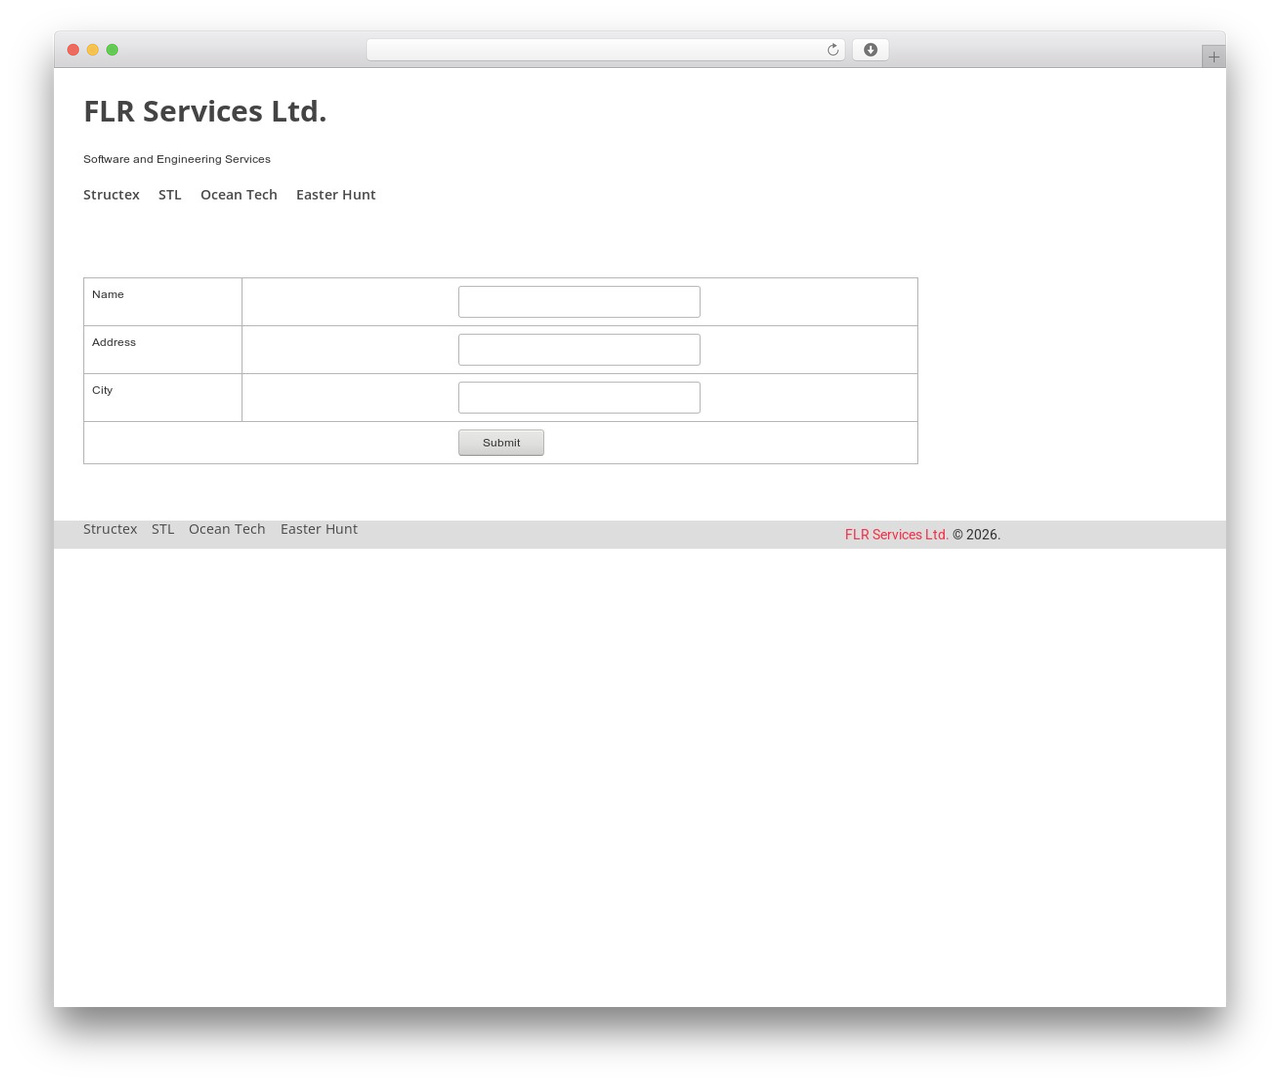Image resolution: width=1280 pixels, height=1084 pixels.
Task: Open a new tab with the plus icon
Action: point(1213,57)
